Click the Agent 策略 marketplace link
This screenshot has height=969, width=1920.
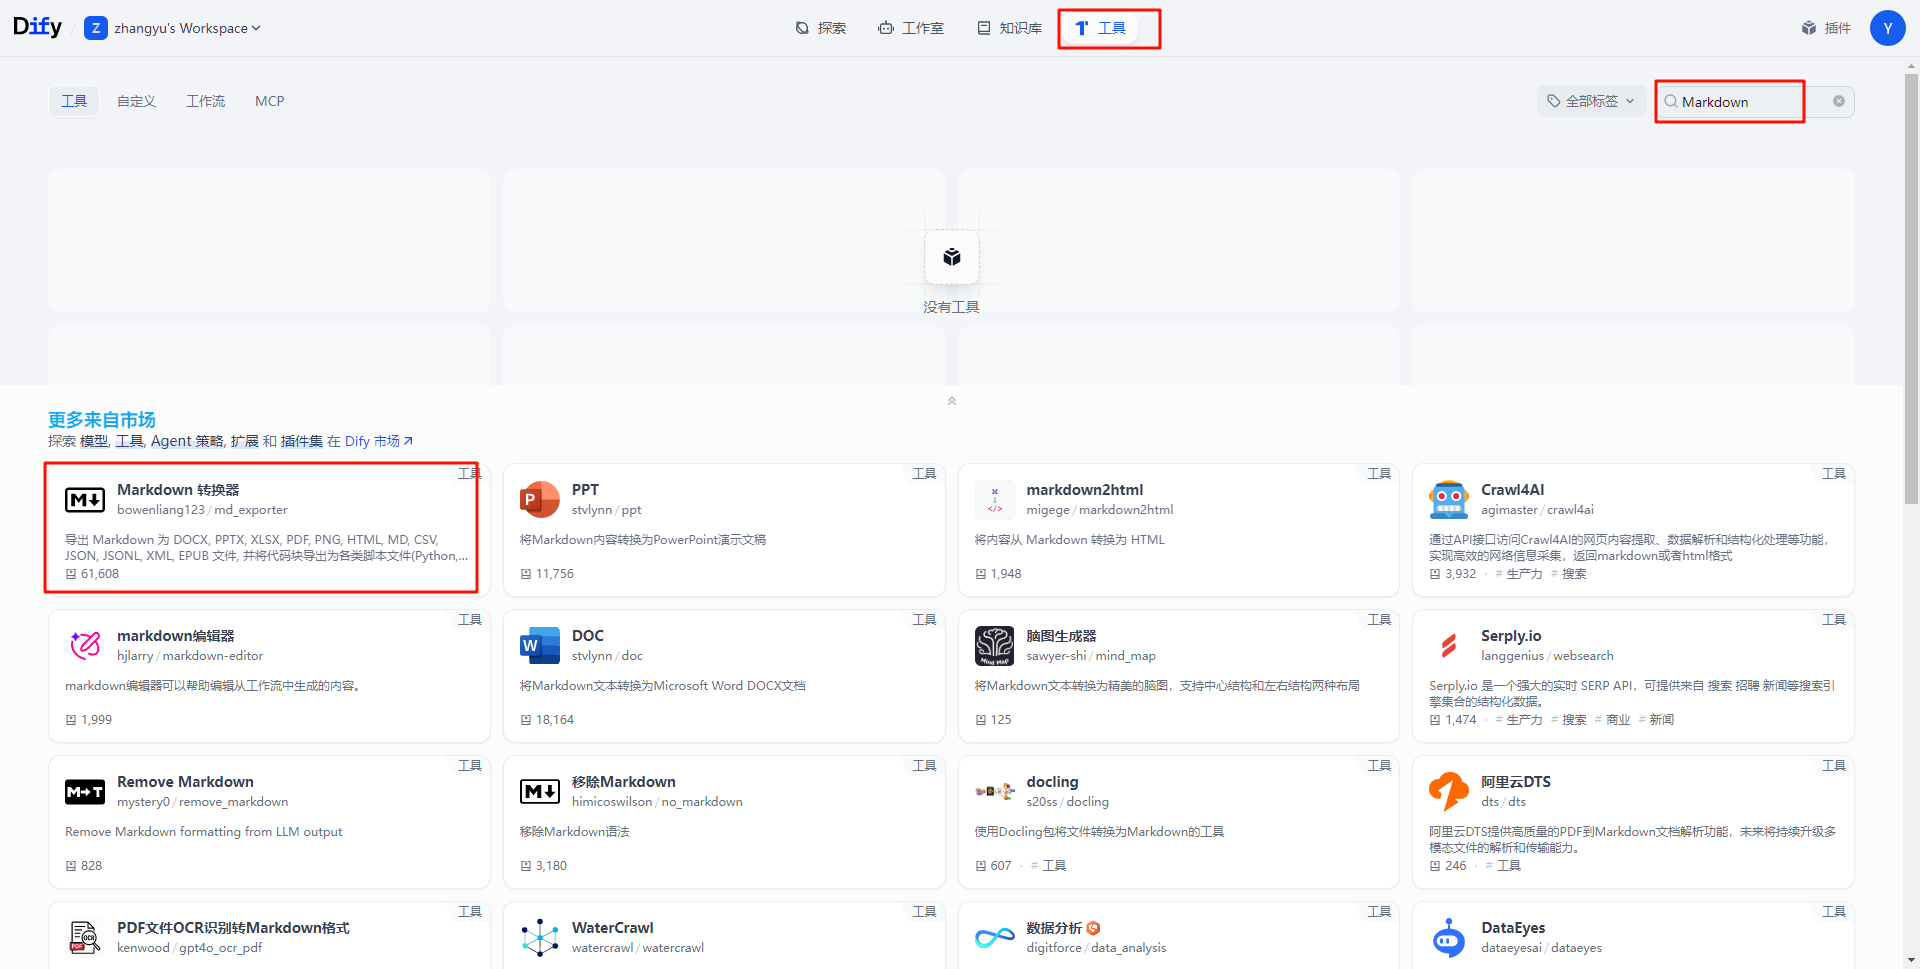tap(187, 441)
